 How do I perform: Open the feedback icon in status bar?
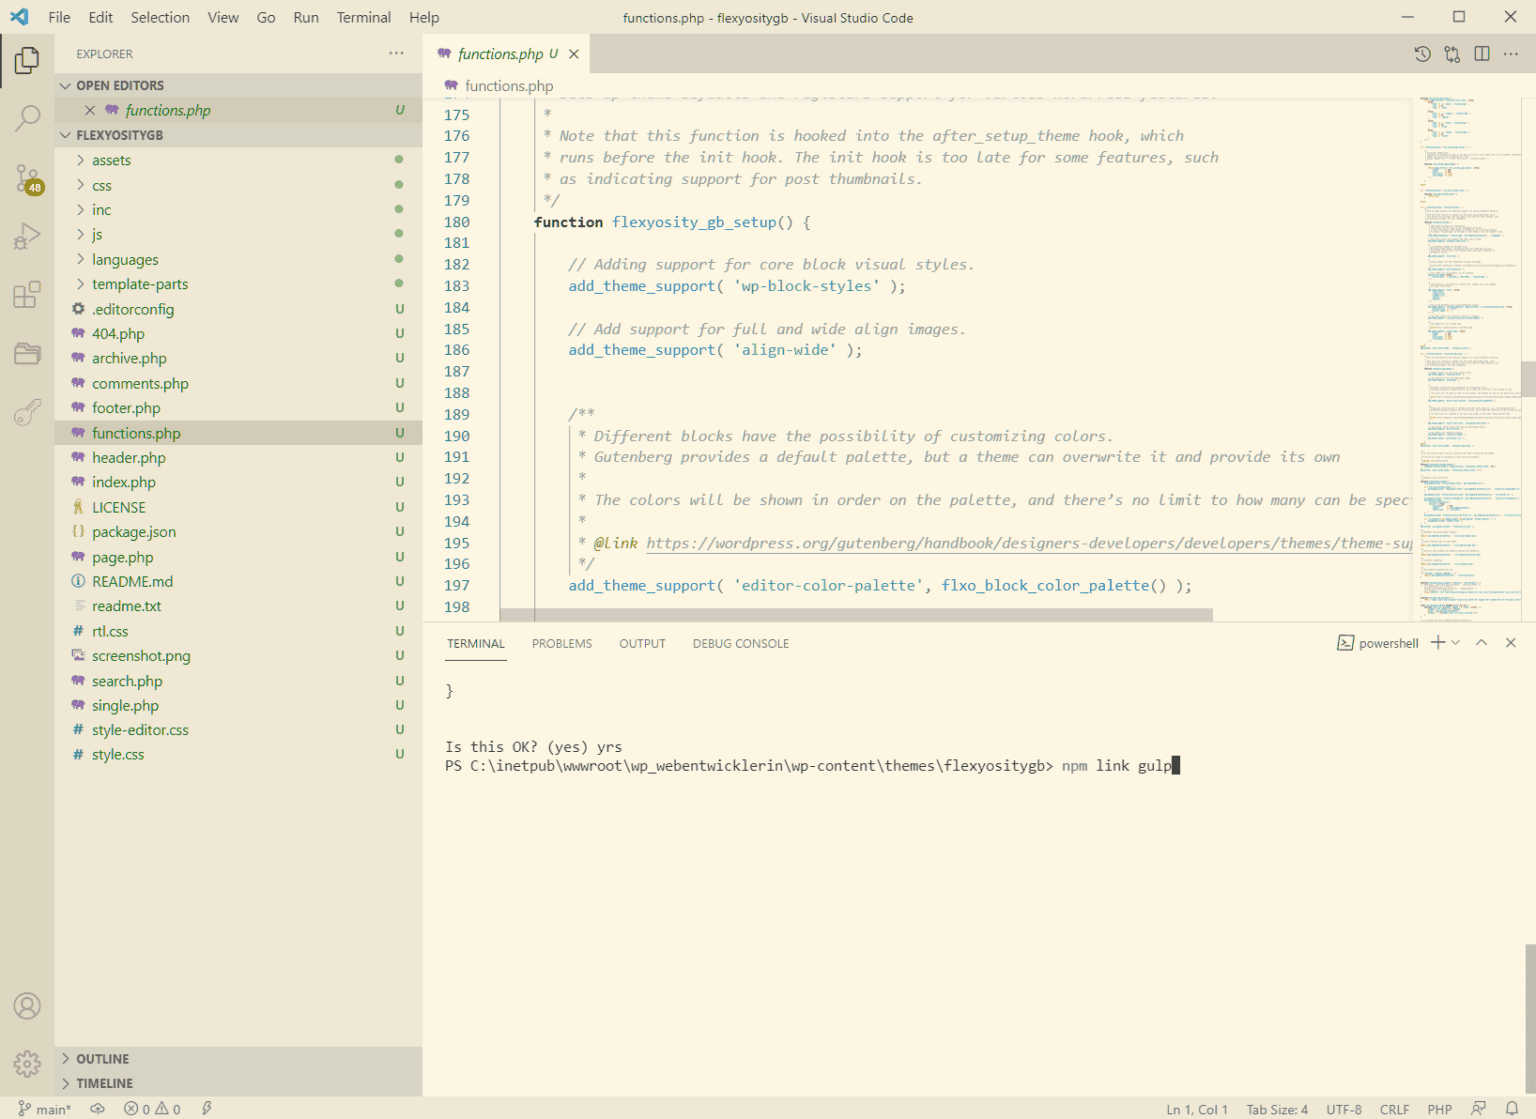pyautogui.click(x=1478, y=1109)
